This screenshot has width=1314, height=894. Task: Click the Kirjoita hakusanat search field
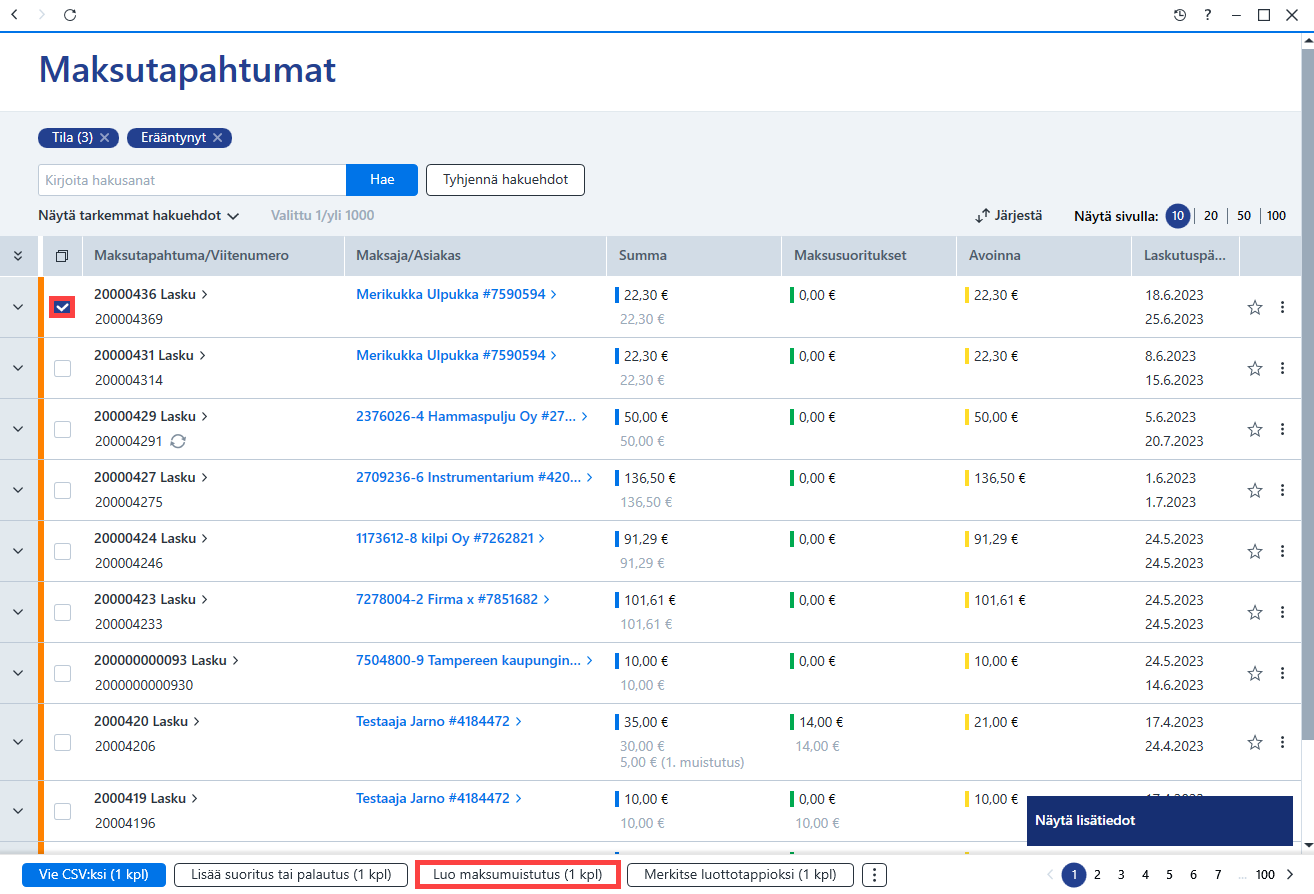tap(192, 180)
